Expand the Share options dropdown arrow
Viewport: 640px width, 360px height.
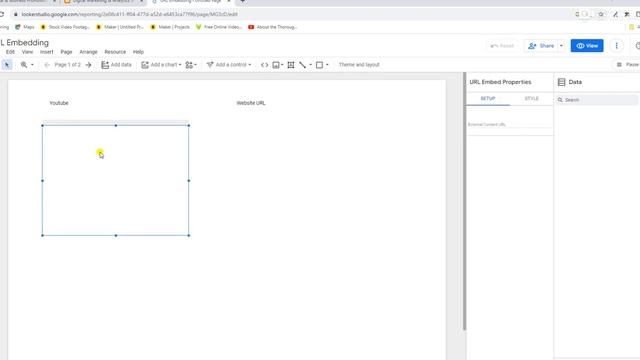tap(561, 46)
